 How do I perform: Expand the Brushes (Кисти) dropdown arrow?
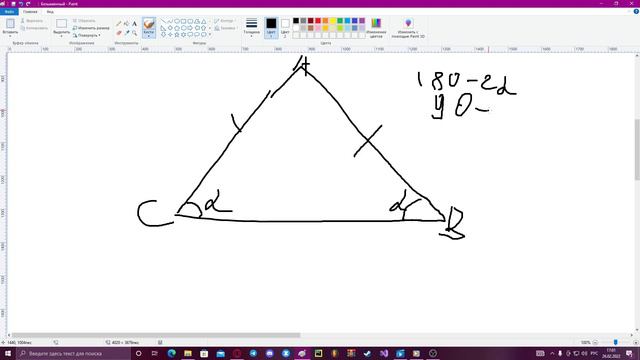point(149,36)
